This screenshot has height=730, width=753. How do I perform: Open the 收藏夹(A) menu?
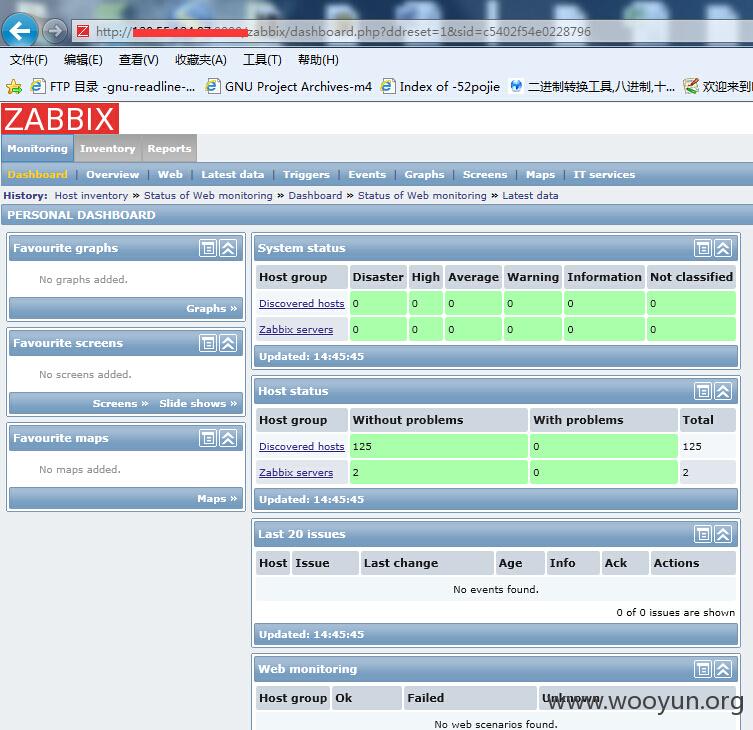pyautogui.click(x=201, y=60)
